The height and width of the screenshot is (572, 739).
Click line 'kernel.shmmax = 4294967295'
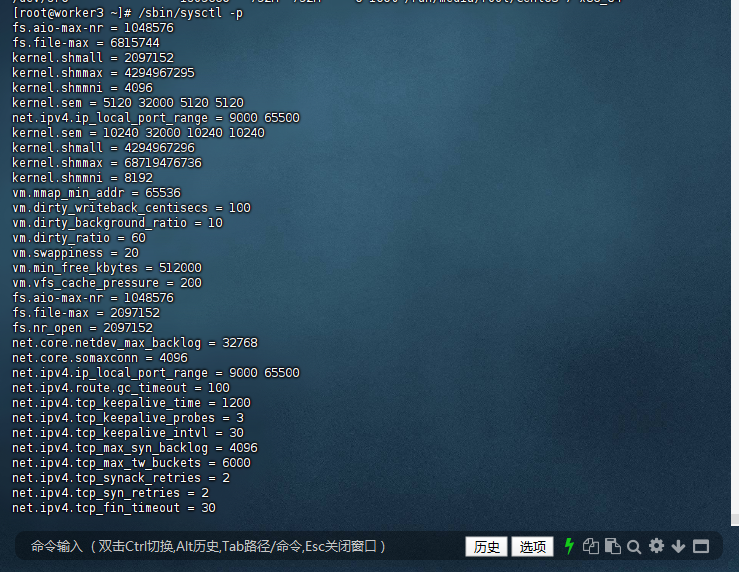click(103, 73)
